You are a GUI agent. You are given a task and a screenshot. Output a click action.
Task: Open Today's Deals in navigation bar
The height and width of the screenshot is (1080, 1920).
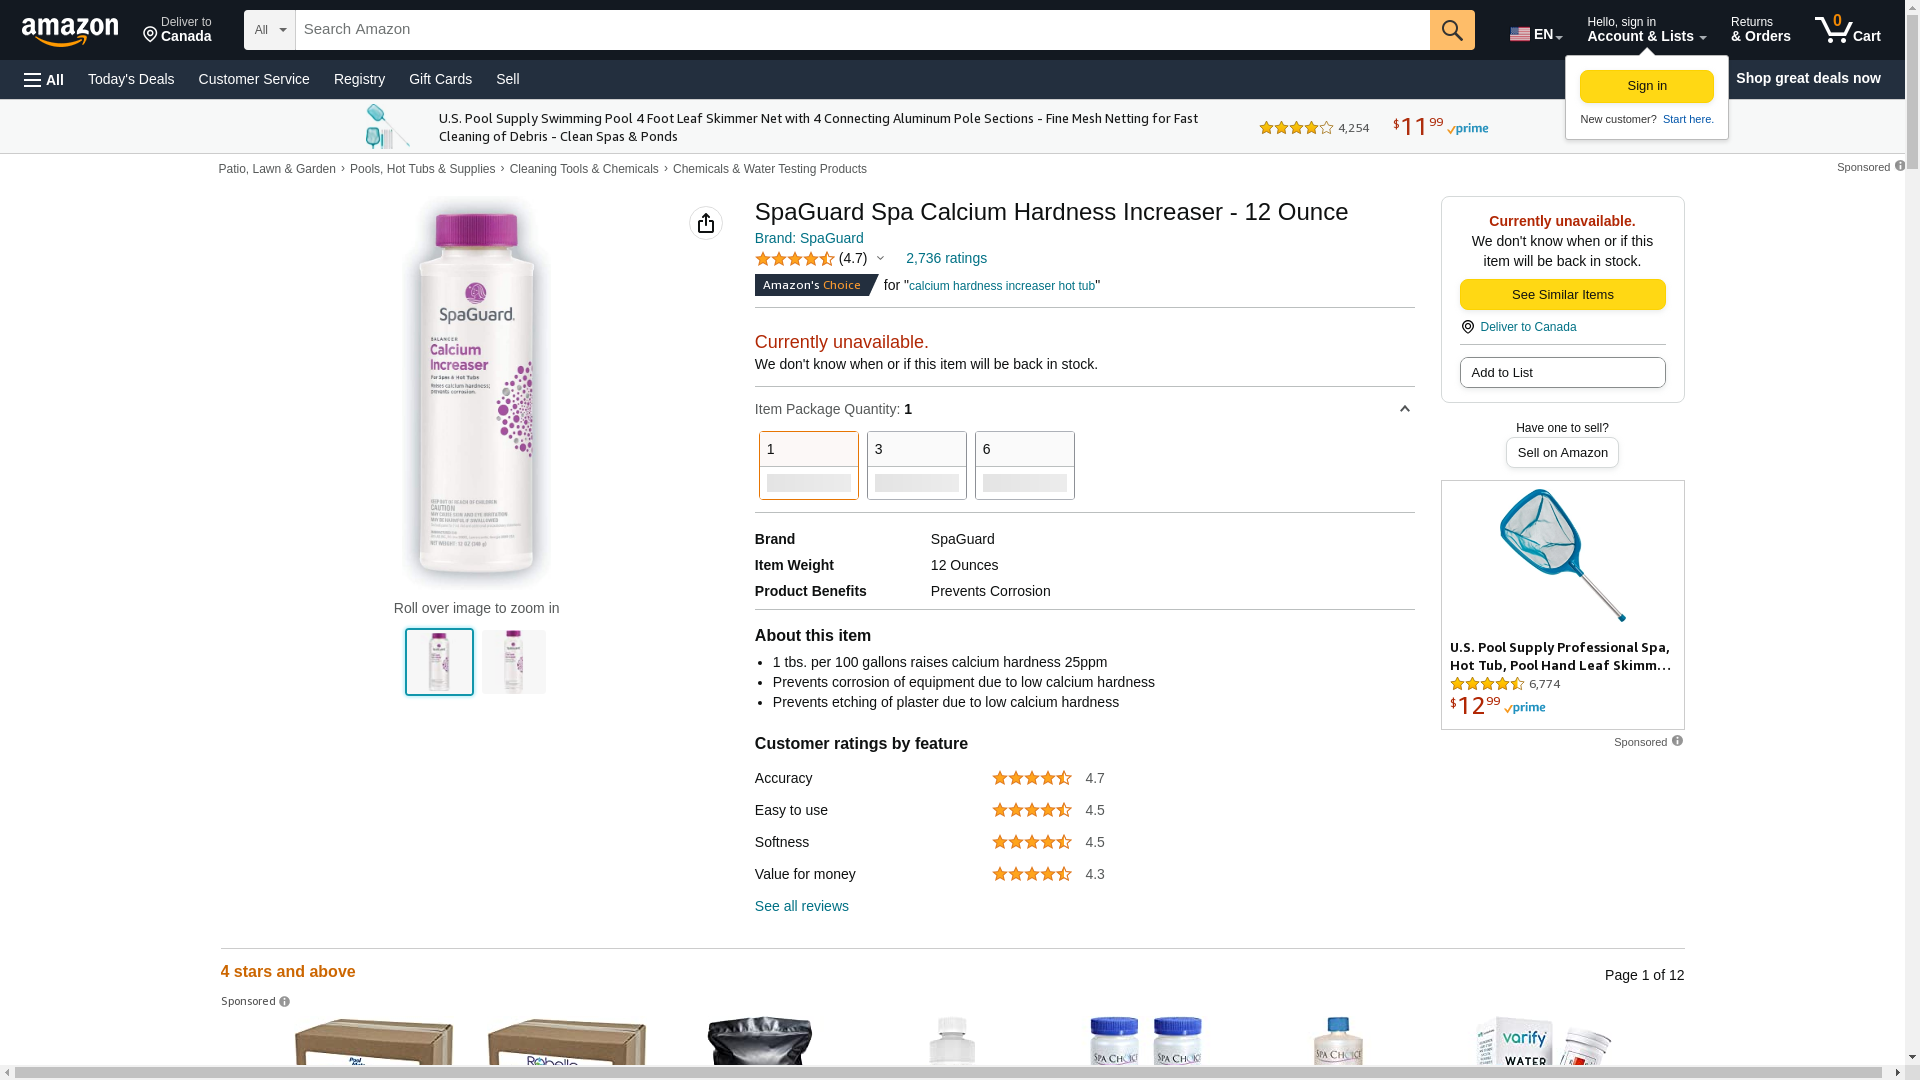click(x=131, y=79)
